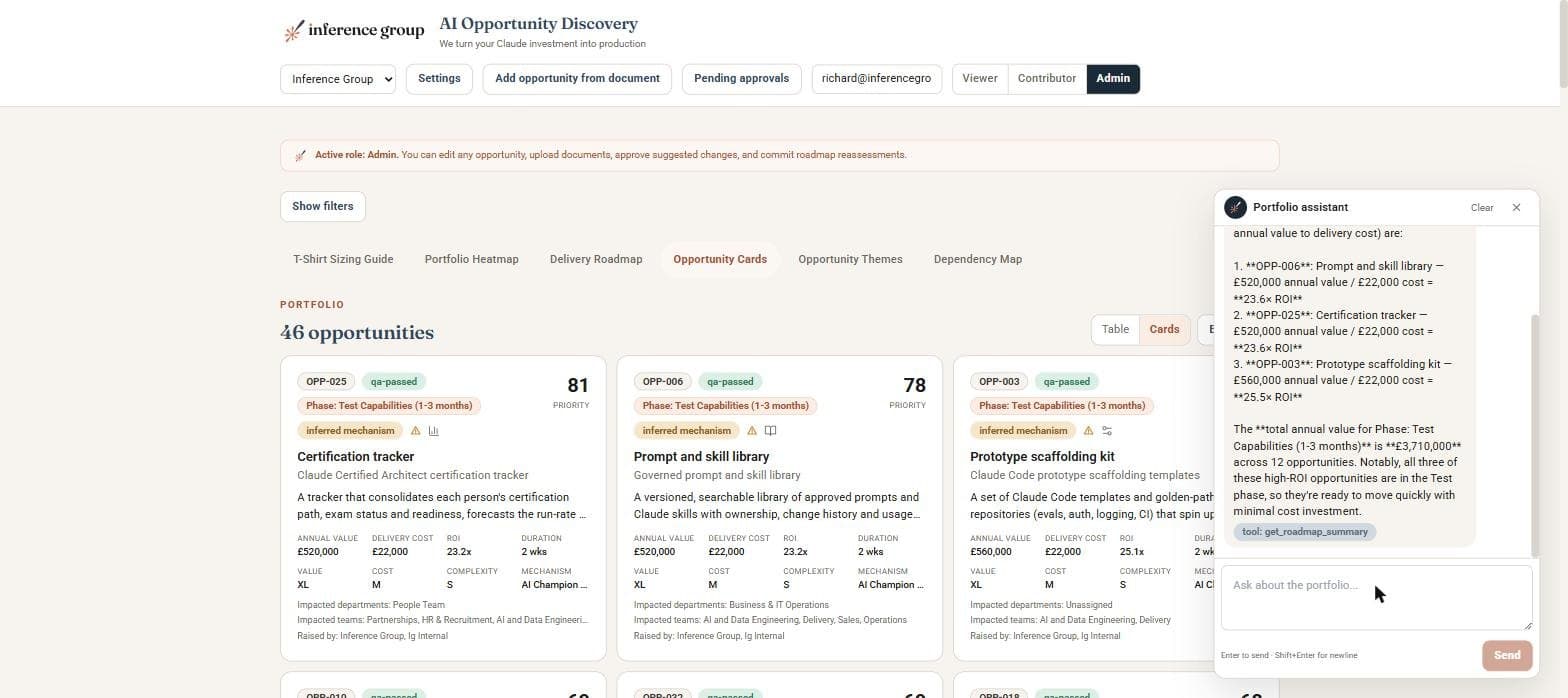
Task: Click the Phase badge on Certification tracker card
Action: coord(389,406)
